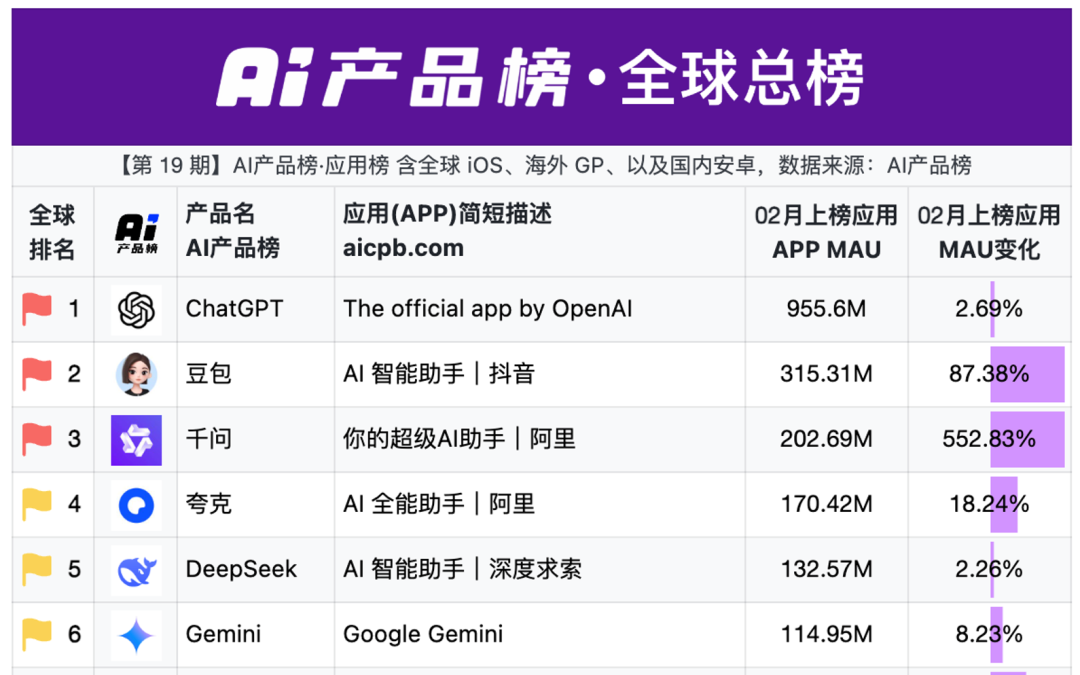Click the 202.69M MAU value

point(827,439)
